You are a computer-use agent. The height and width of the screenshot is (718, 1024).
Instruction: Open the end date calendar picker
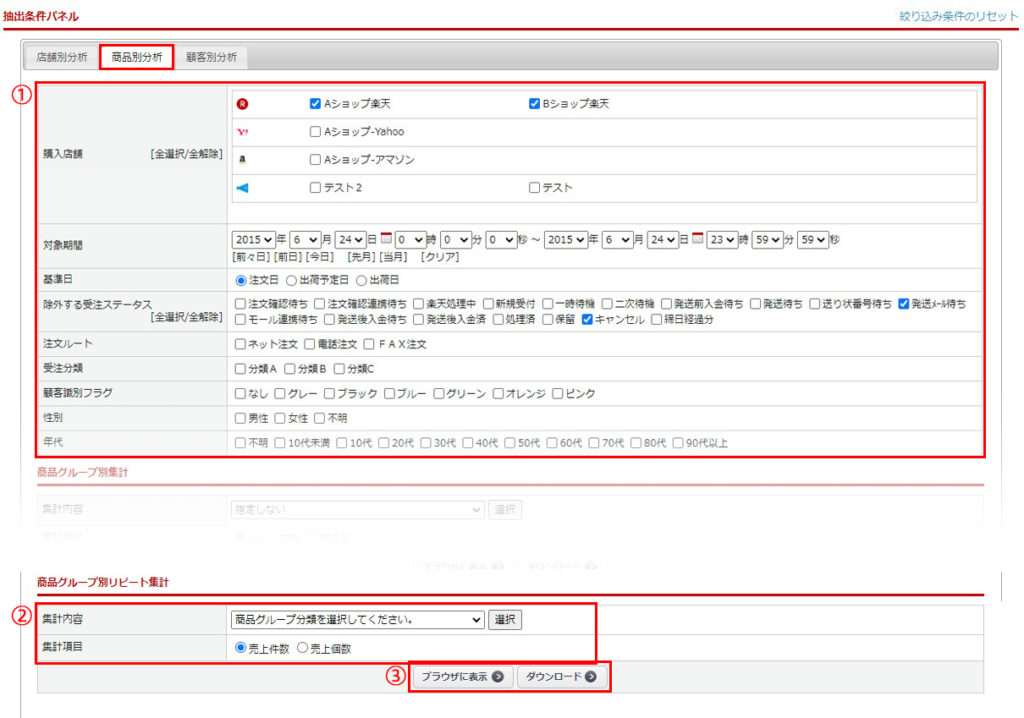coord(697,238)
